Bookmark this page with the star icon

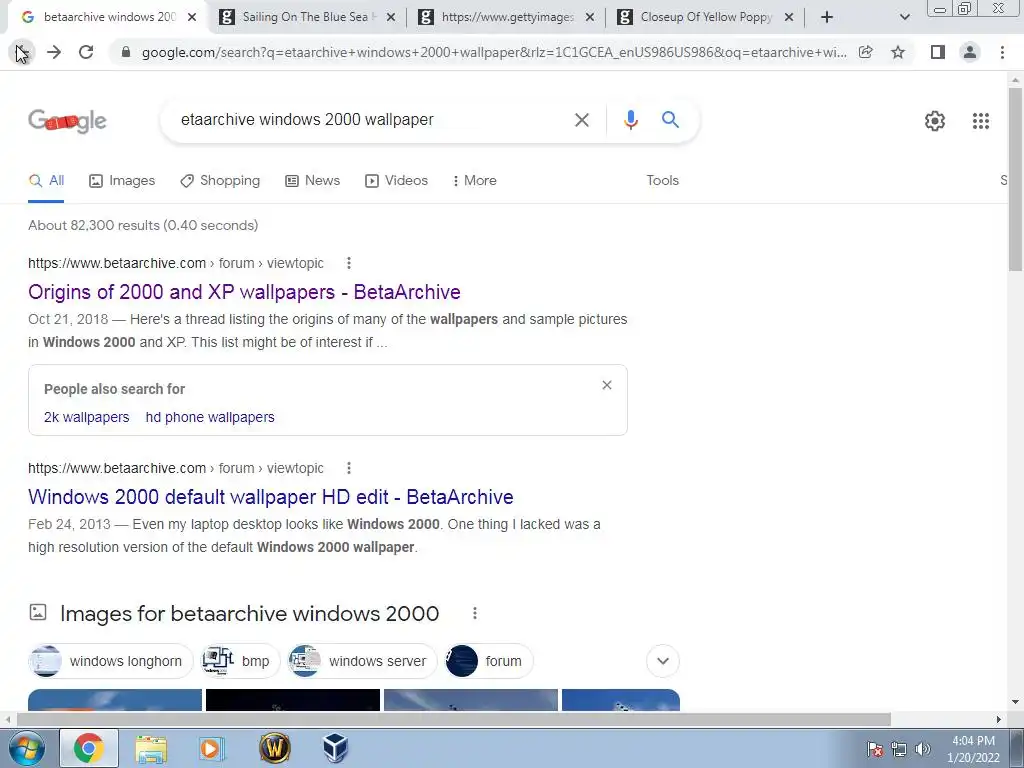click(x=898, y=52)
